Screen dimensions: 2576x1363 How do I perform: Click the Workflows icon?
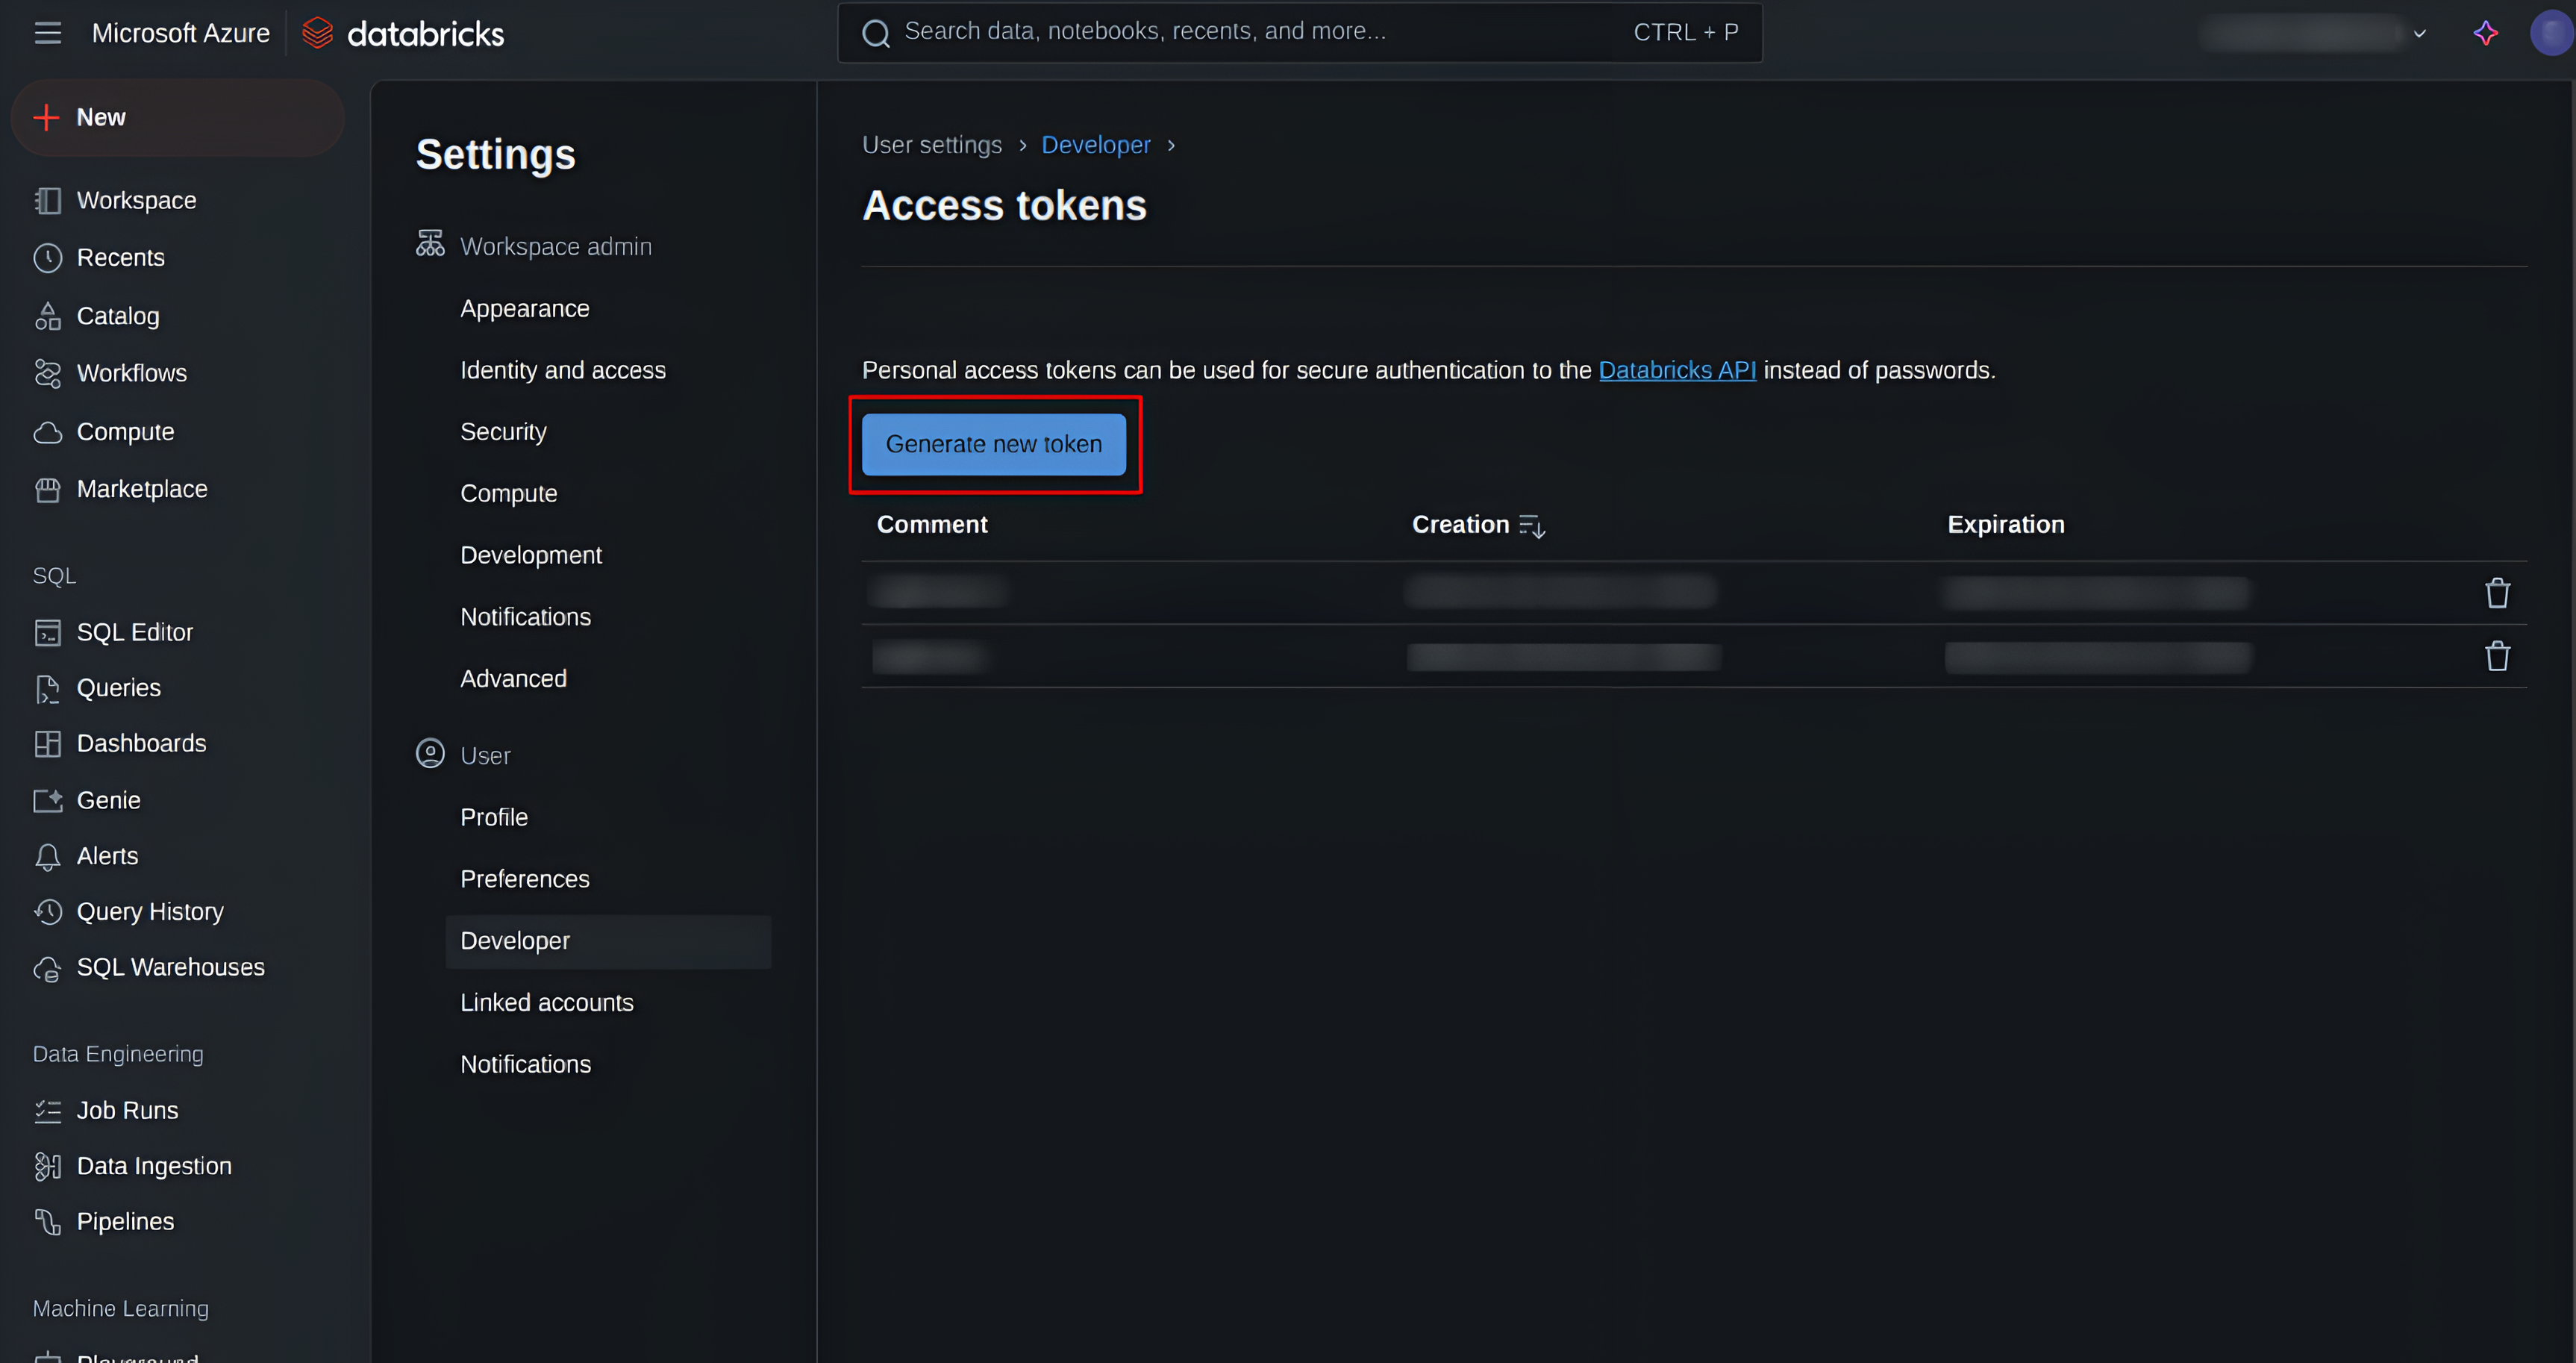(47, 373)
